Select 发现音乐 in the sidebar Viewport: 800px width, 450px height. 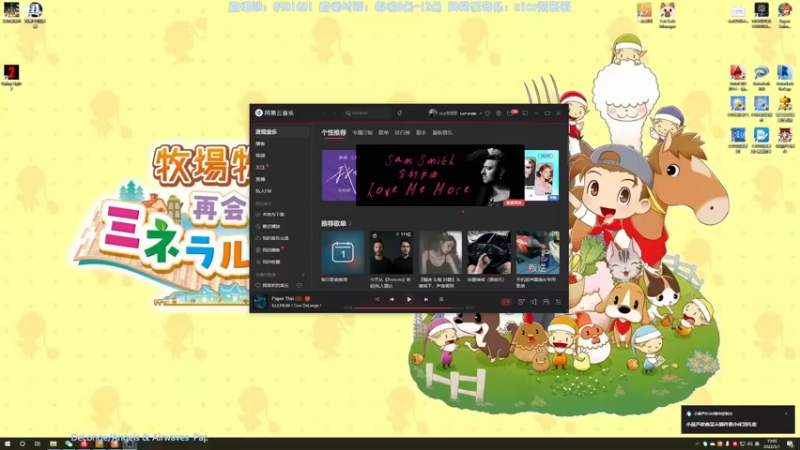pos(281,132)
